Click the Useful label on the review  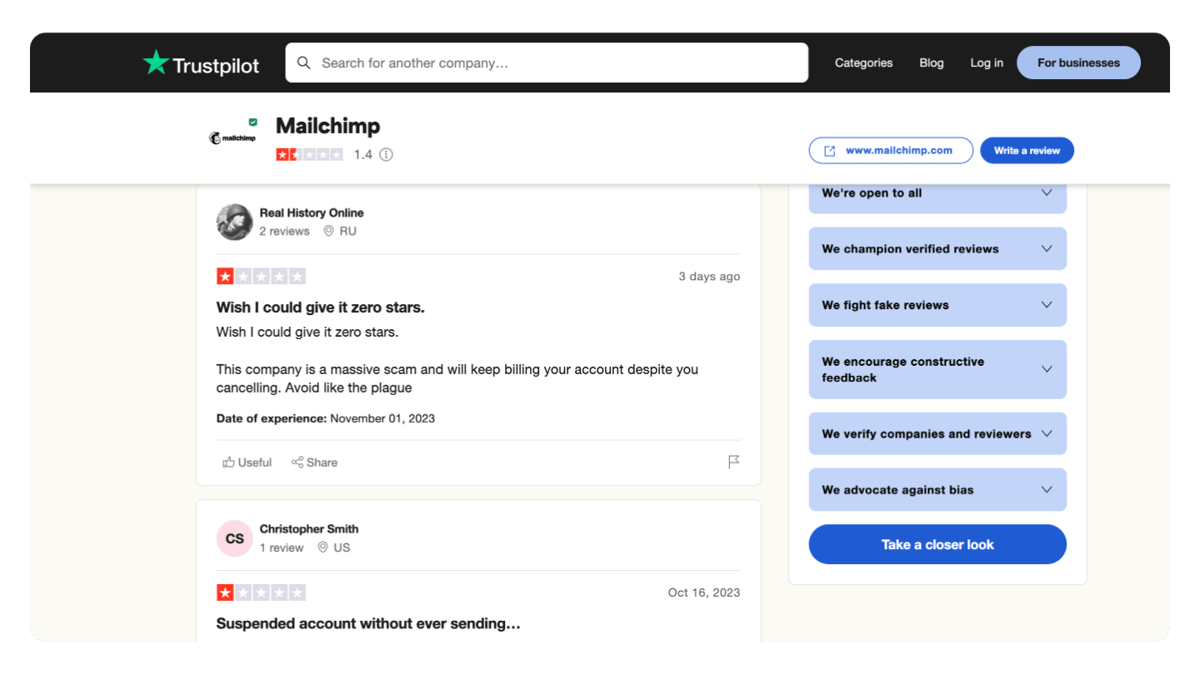(x=255, y=463)
